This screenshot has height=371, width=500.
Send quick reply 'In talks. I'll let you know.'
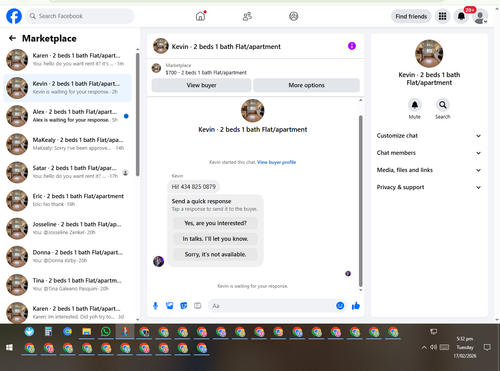pyautogui.click(x=215, y=239)
